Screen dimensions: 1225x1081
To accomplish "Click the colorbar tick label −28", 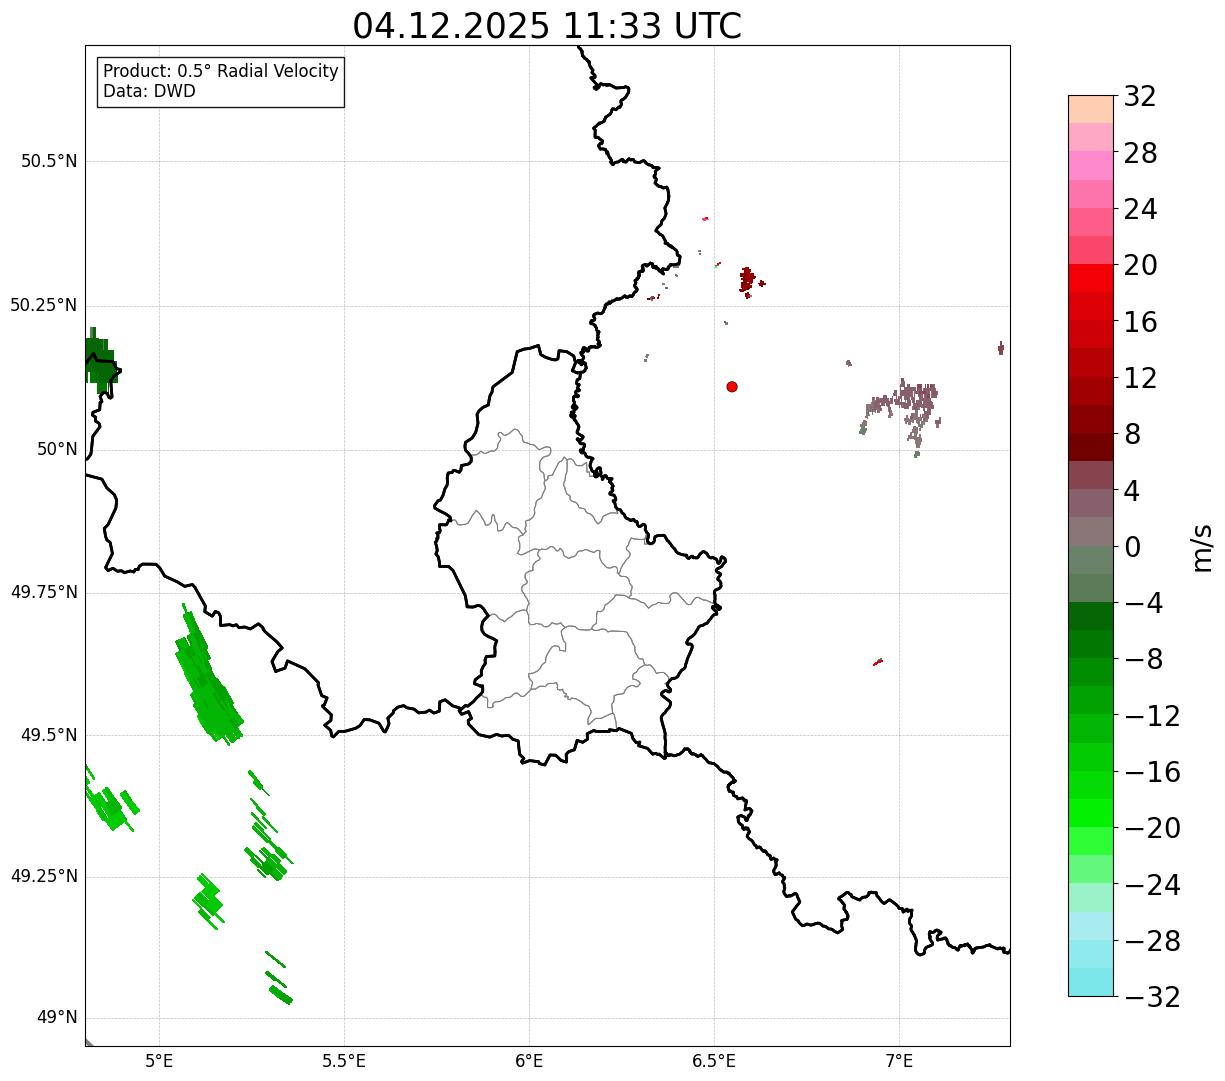I will pyautogui.click(x=1152, y=941).
